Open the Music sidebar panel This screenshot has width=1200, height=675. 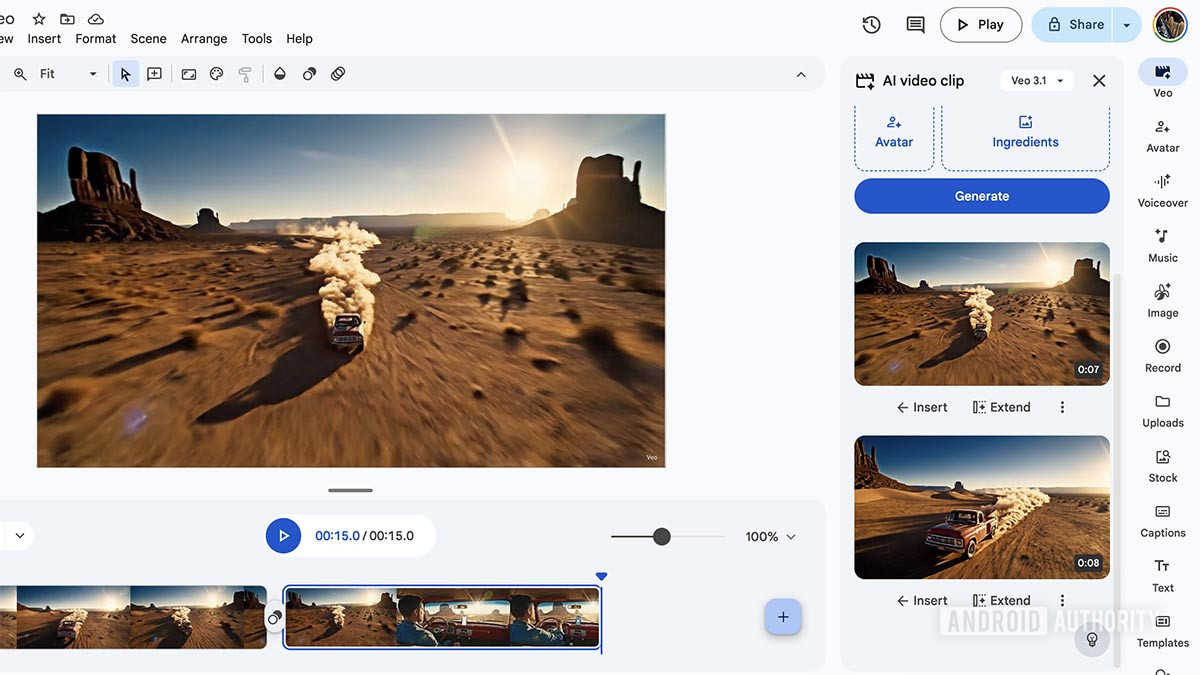click(1162, 246)
